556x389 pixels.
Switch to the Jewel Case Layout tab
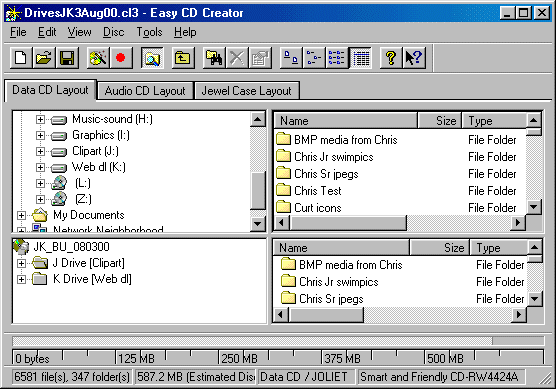point(246,91)
